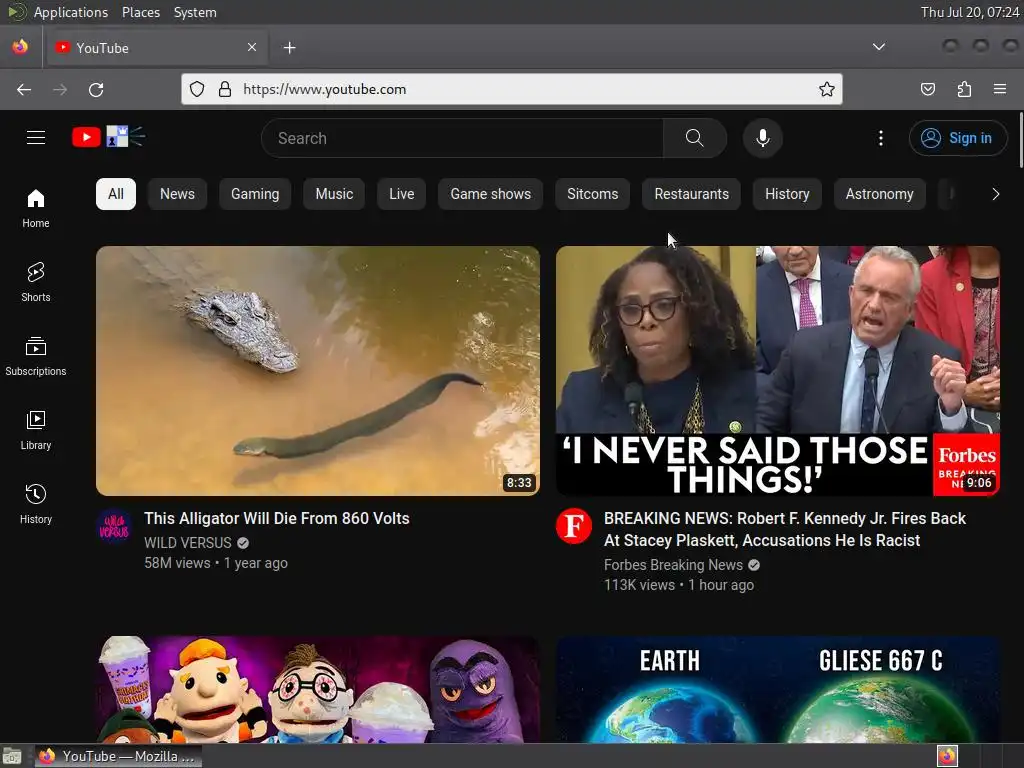This screenshot has width=1024, height=768.
Task: Select the Sitcoms filter chip
Action: pos(592,194)
